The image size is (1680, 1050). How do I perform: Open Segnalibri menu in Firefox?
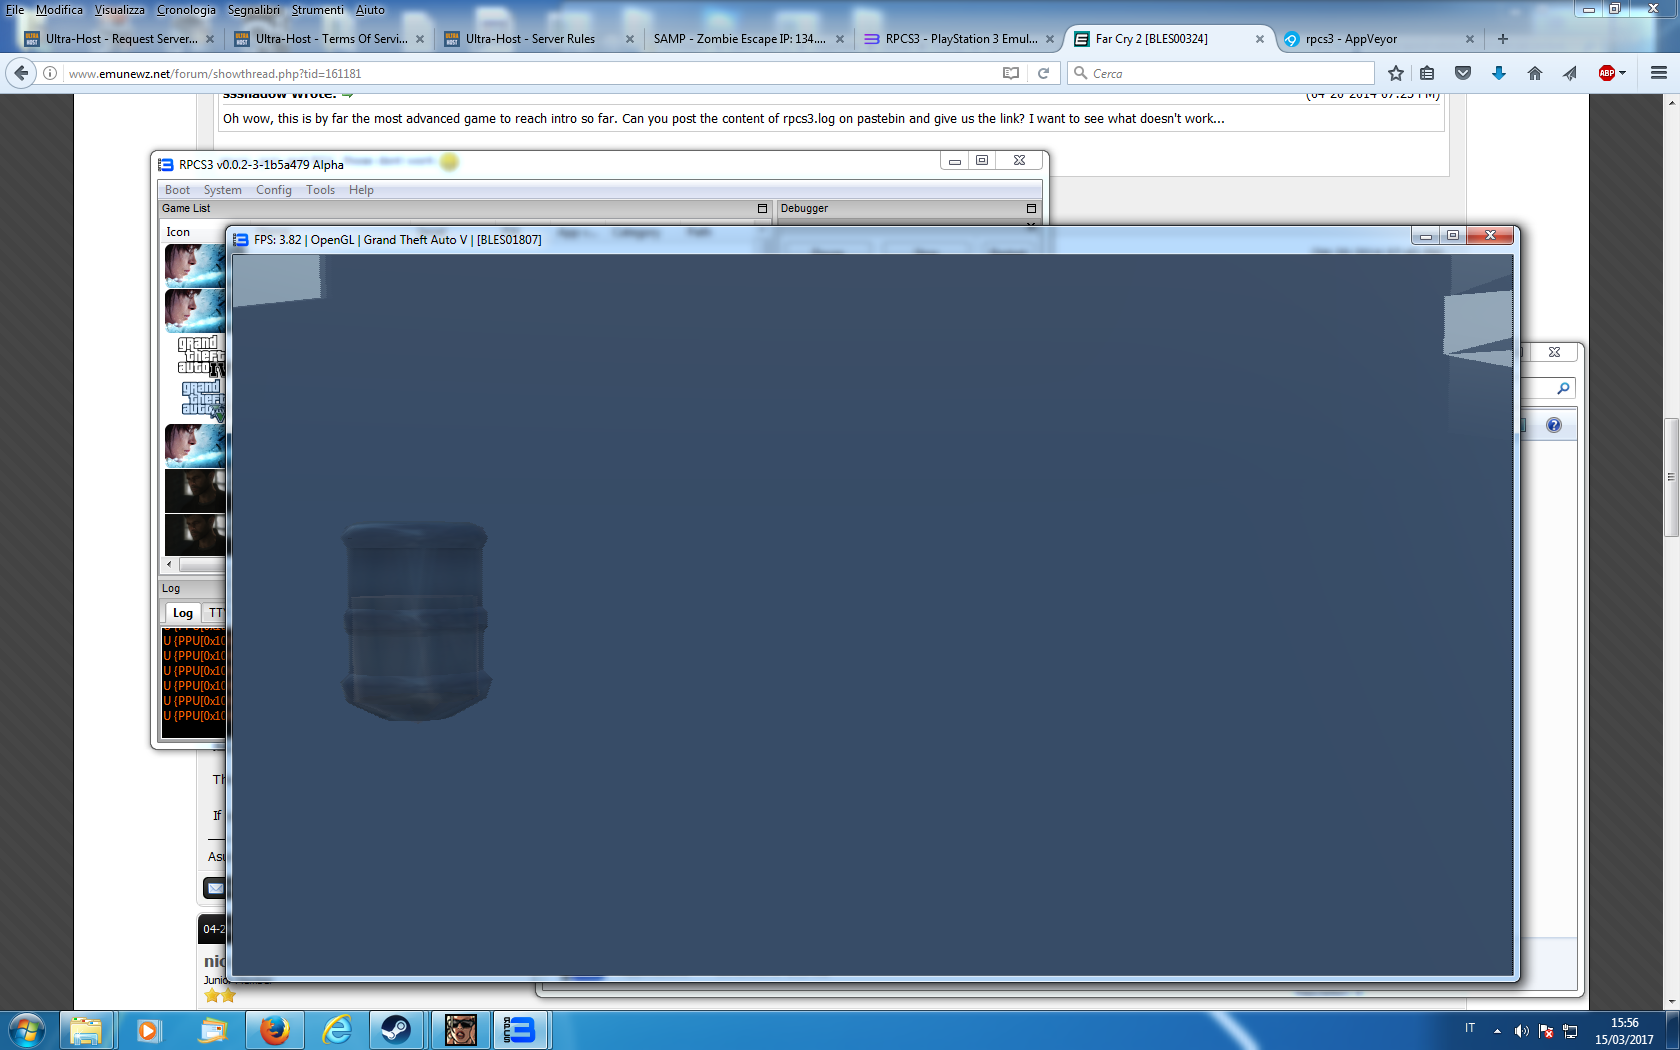tap(254, 10)
